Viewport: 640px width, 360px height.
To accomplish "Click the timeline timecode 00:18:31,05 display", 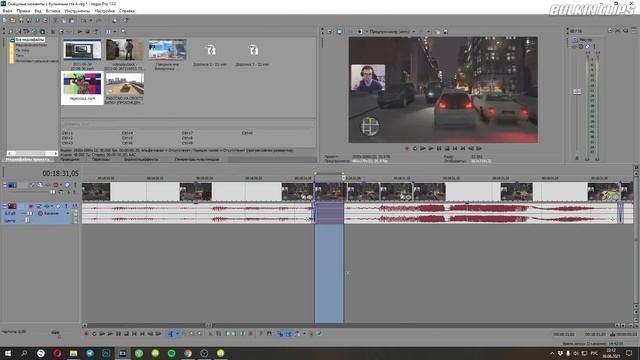I will 60,173.
